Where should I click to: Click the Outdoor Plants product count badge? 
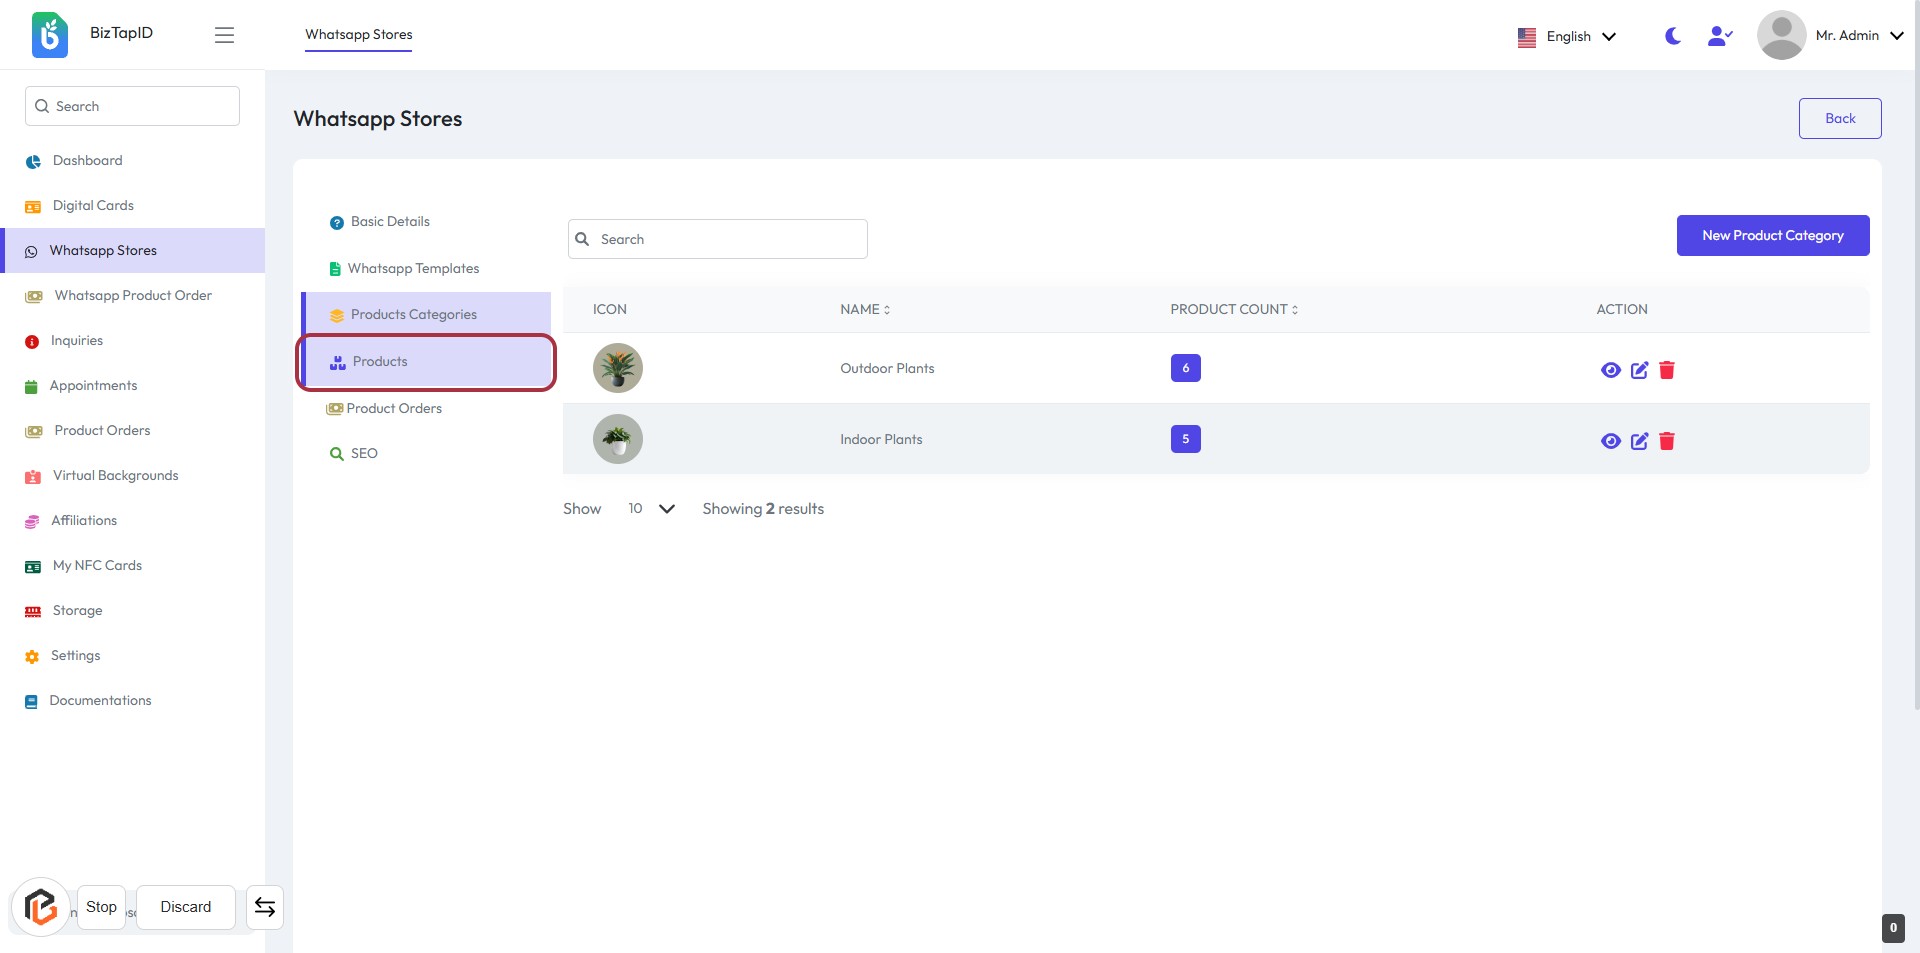[1185, 368]
